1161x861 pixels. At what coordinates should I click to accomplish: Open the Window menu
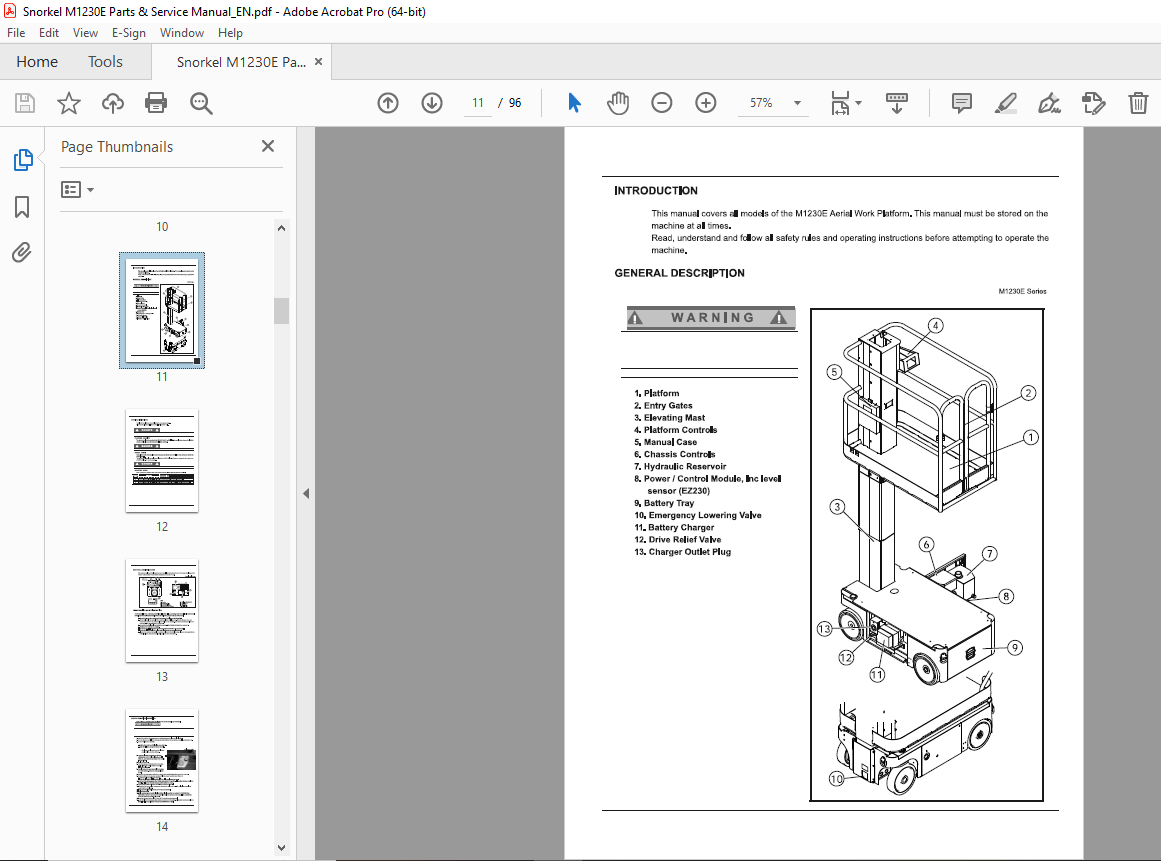tap(181, 33)
